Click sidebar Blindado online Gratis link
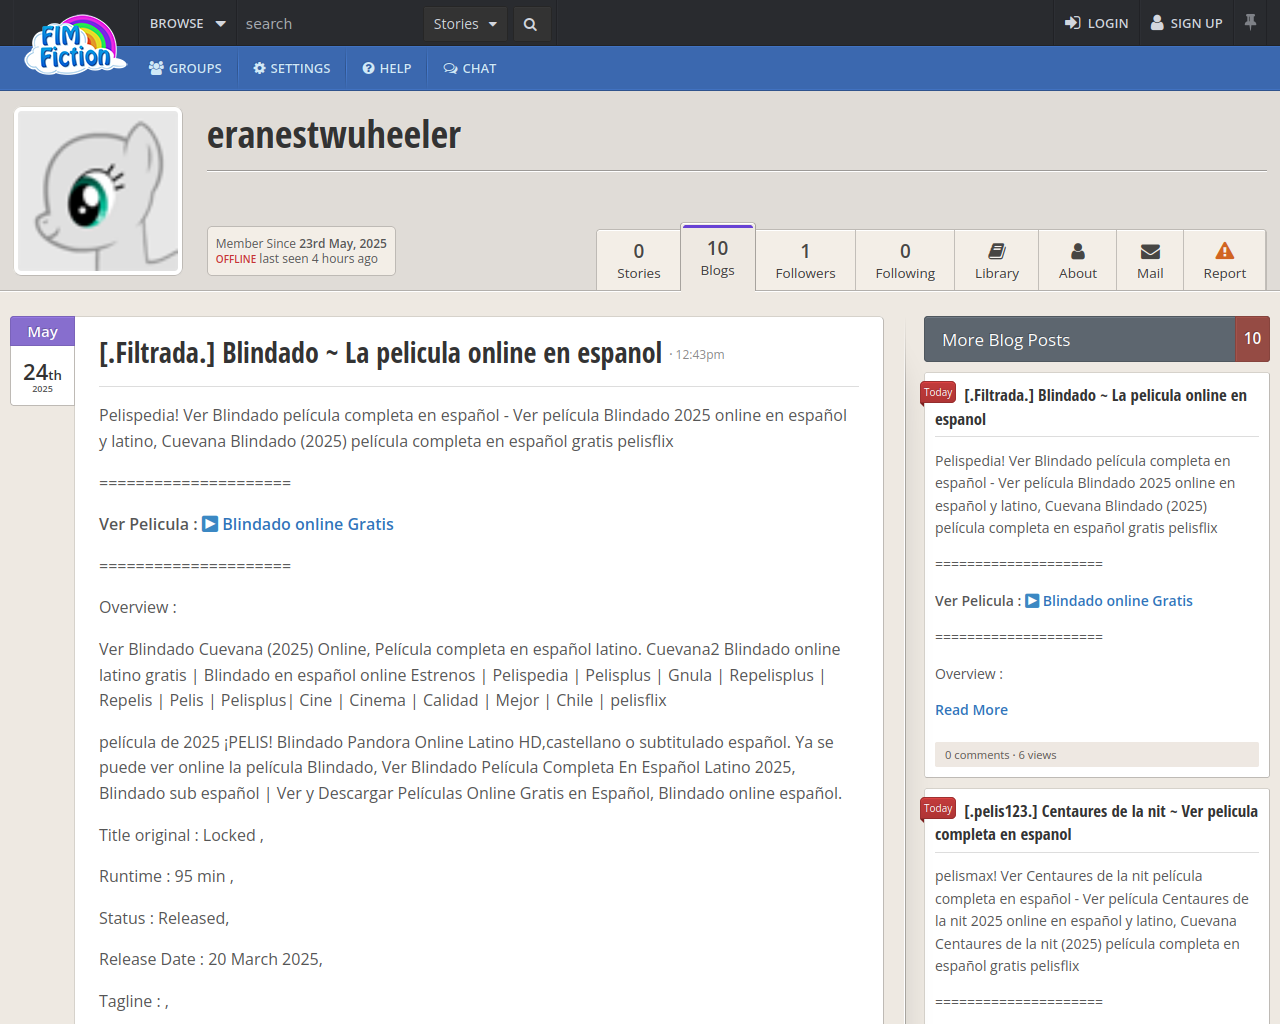This screenshot has width=1280, height=1024. click(1109, 601)
